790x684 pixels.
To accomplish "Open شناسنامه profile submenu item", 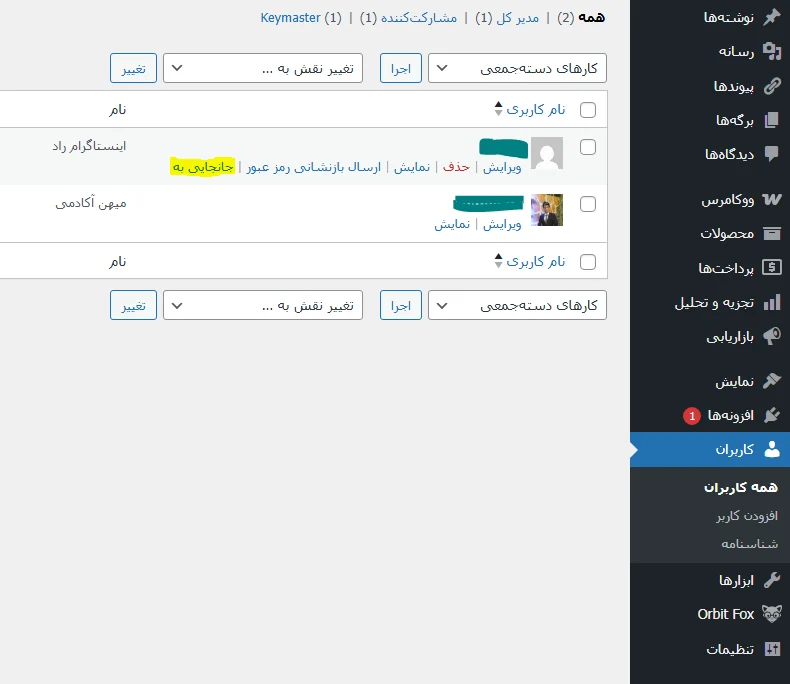I will (x=750, y=543).
